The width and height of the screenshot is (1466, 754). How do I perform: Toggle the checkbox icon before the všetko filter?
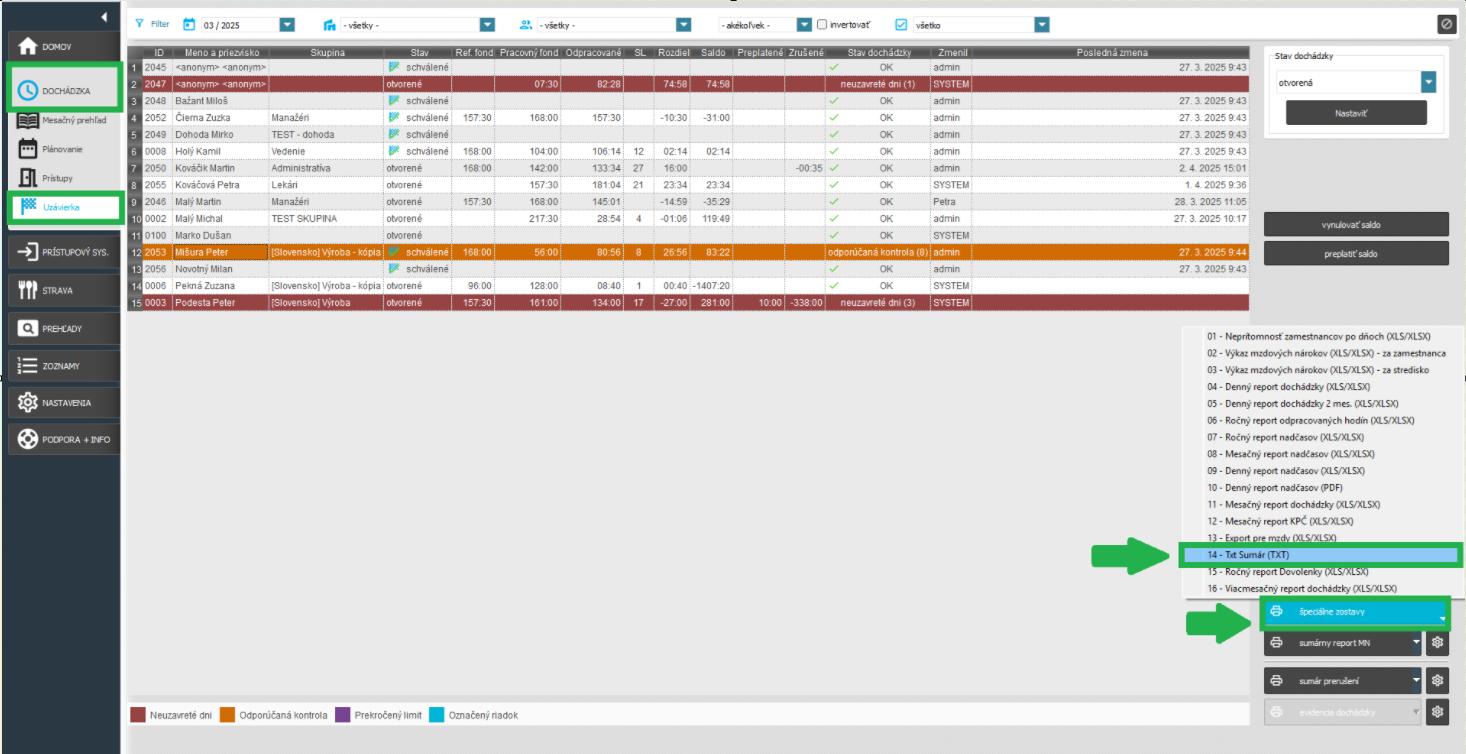[901, 25]
